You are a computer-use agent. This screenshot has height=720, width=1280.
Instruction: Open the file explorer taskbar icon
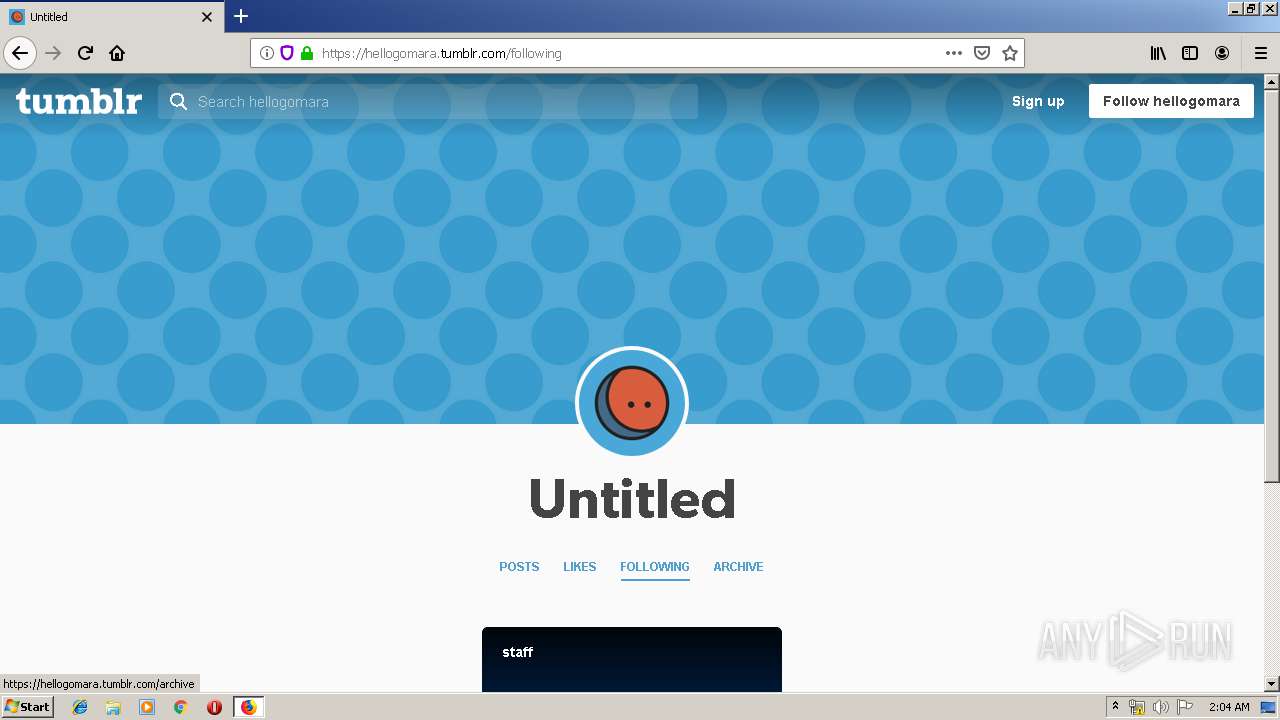(x=113, y=707)
